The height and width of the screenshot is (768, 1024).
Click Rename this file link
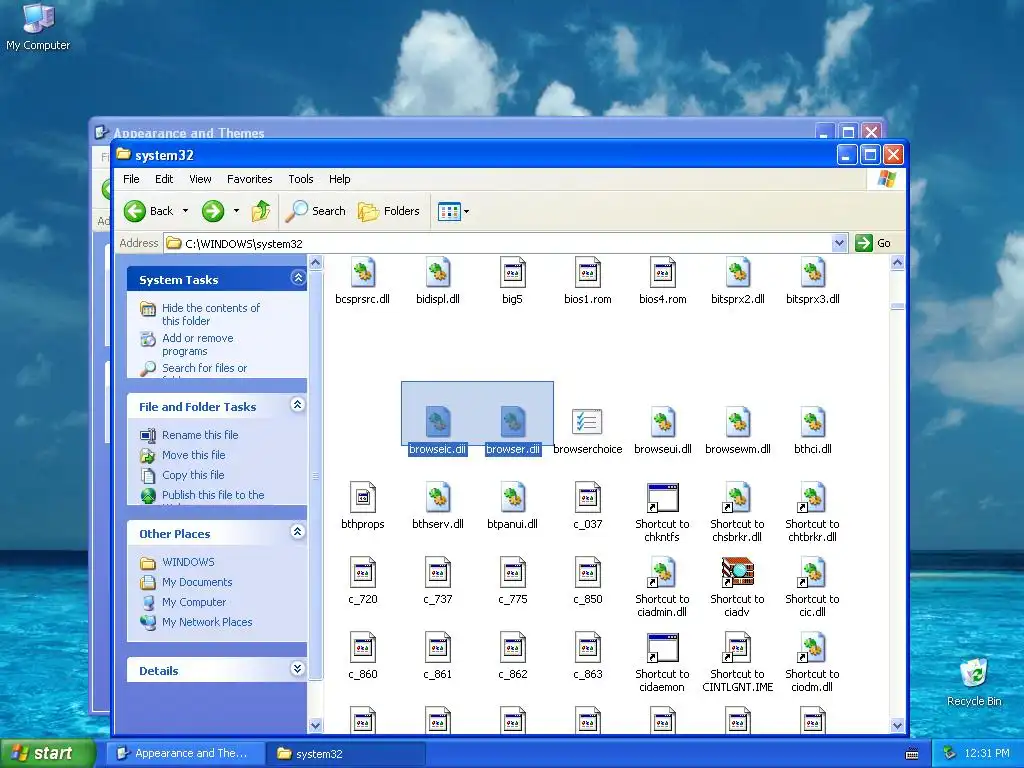coord(200,435)
